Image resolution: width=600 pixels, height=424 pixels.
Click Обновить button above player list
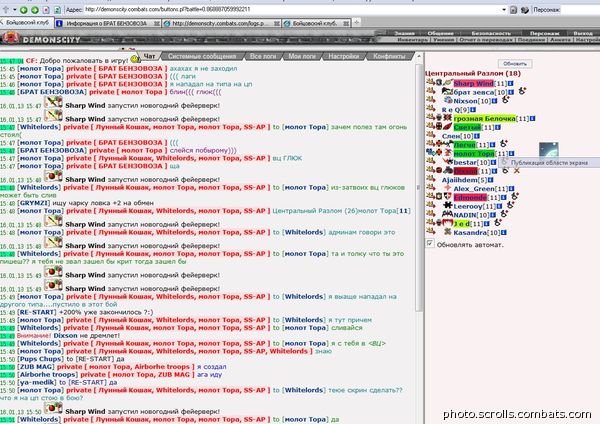(515, 64)
